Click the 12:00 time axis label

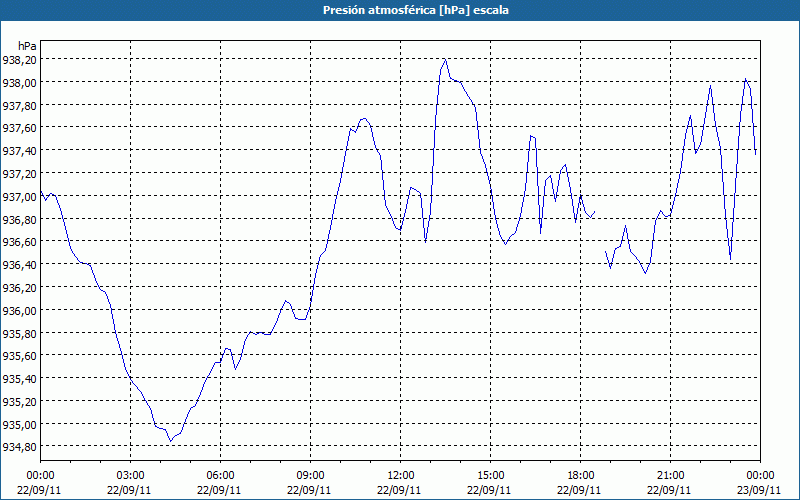tap(401, 476)
